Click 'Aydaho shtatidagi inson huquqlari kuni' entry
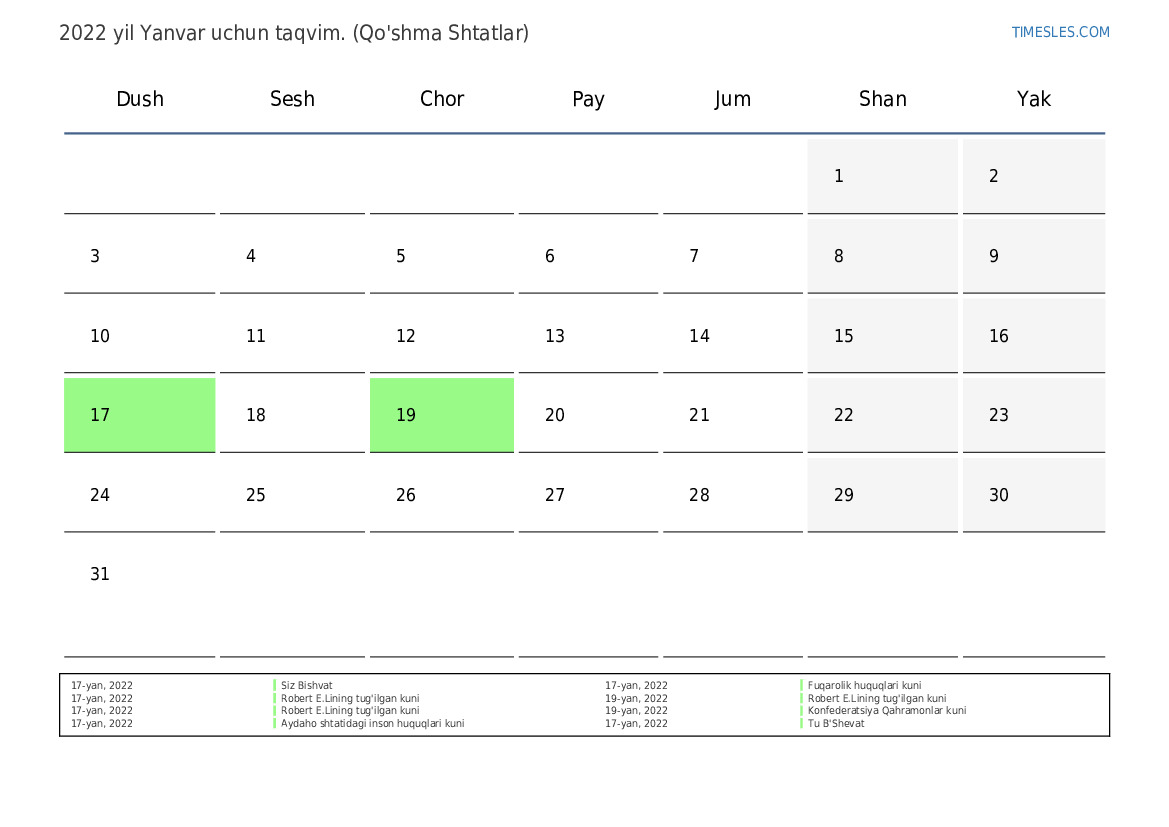Screen dimensions: 1169x827 (x=373, y=723)
